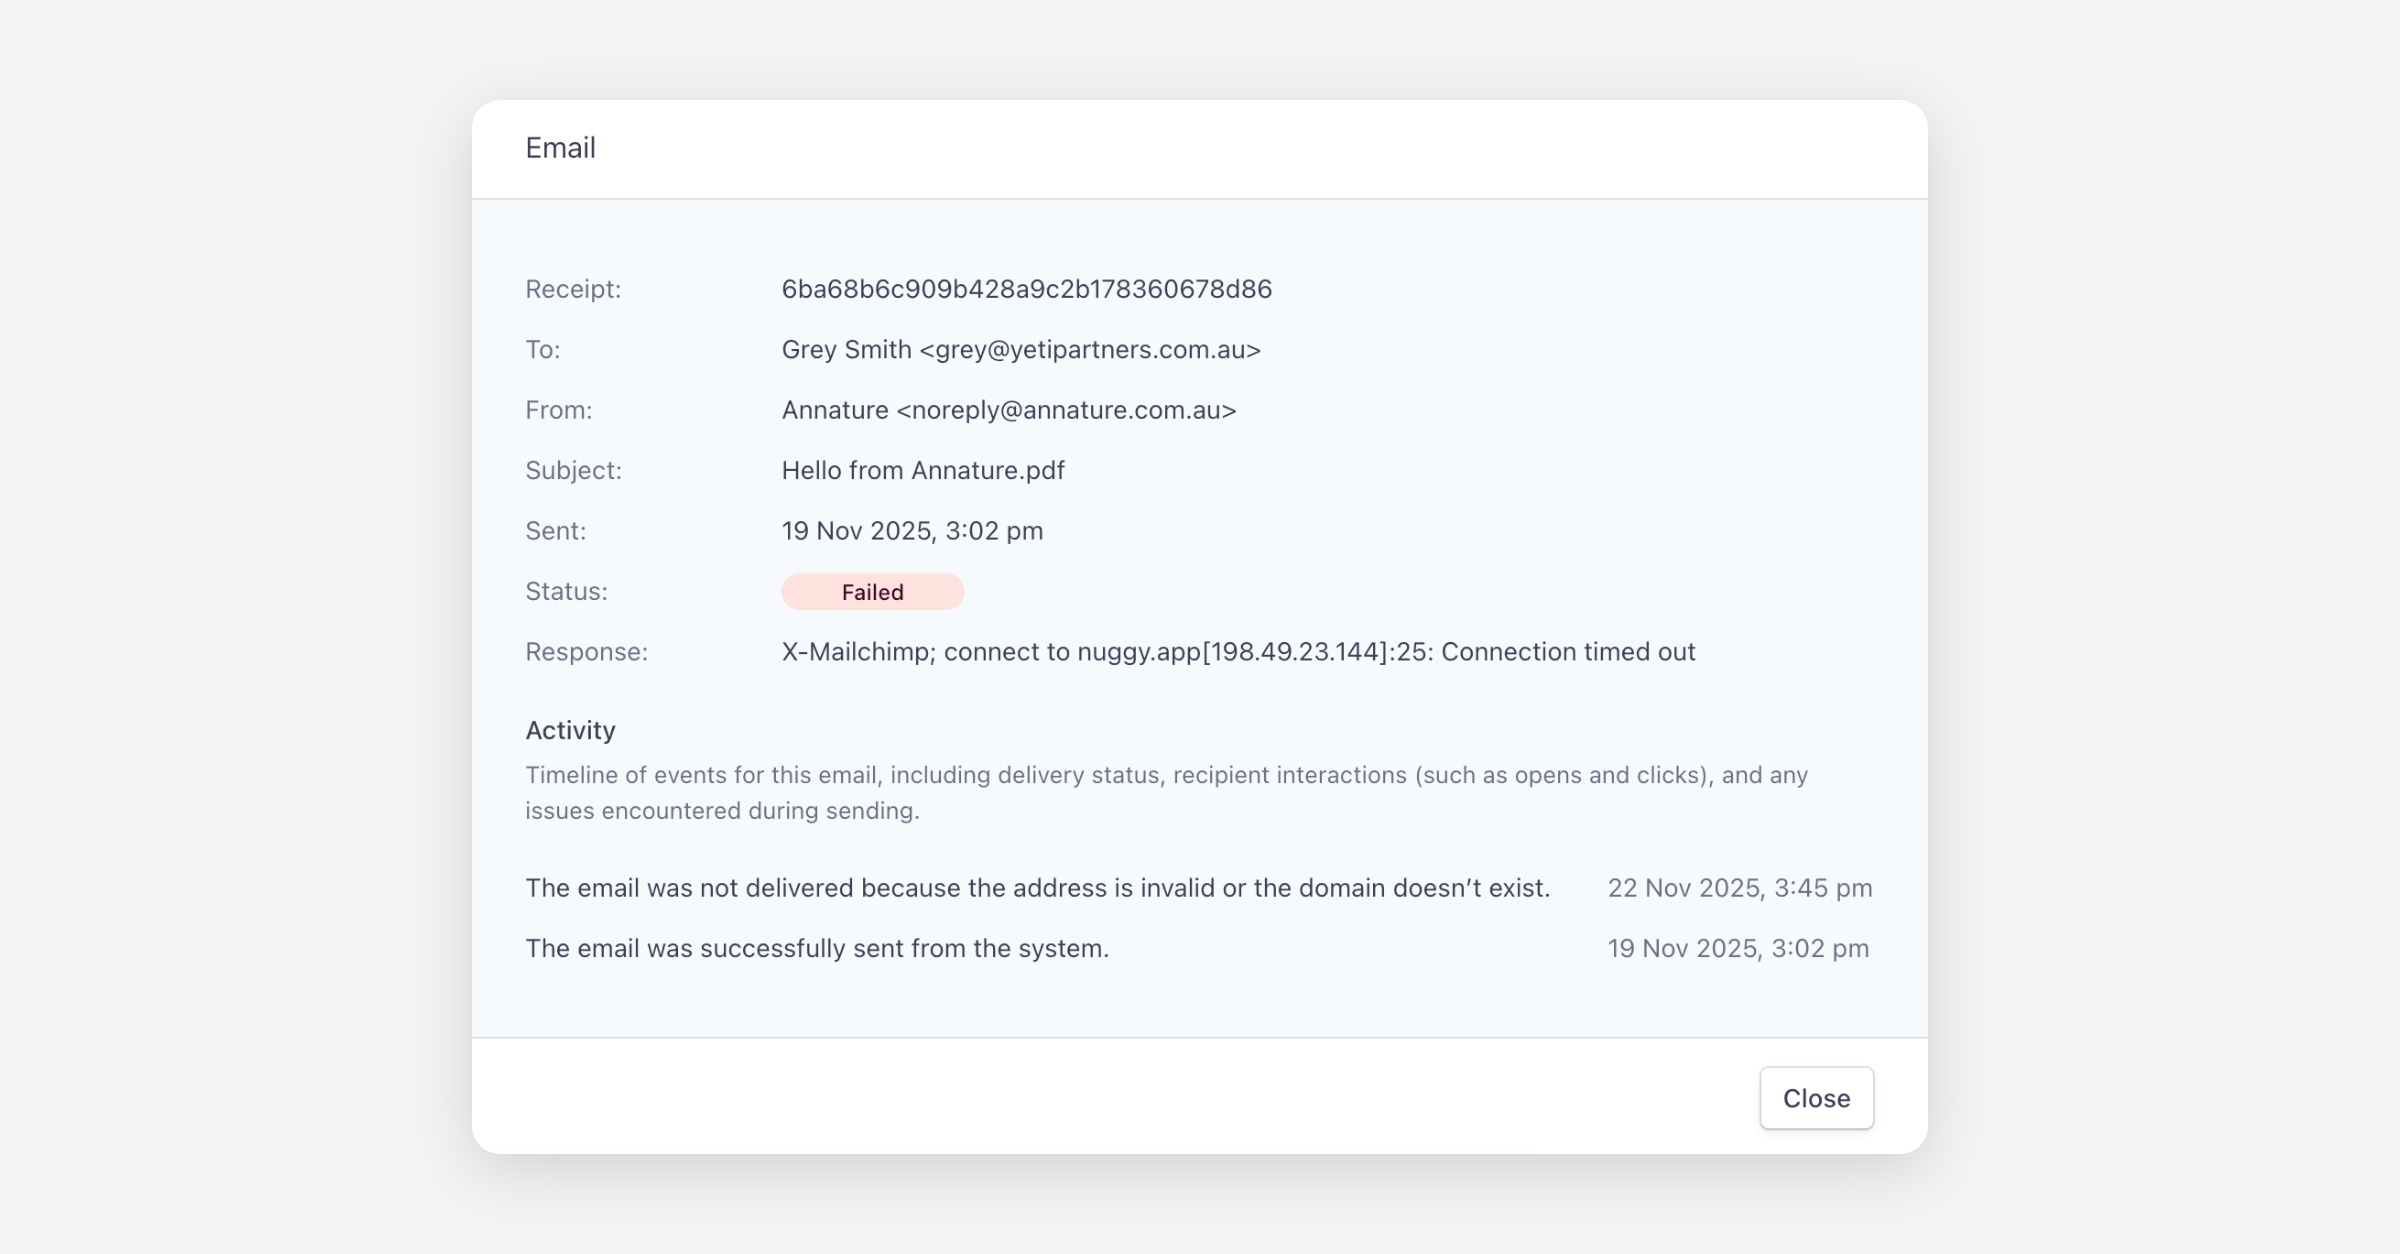Click the Email dialog title

click(x=560, y=148)
